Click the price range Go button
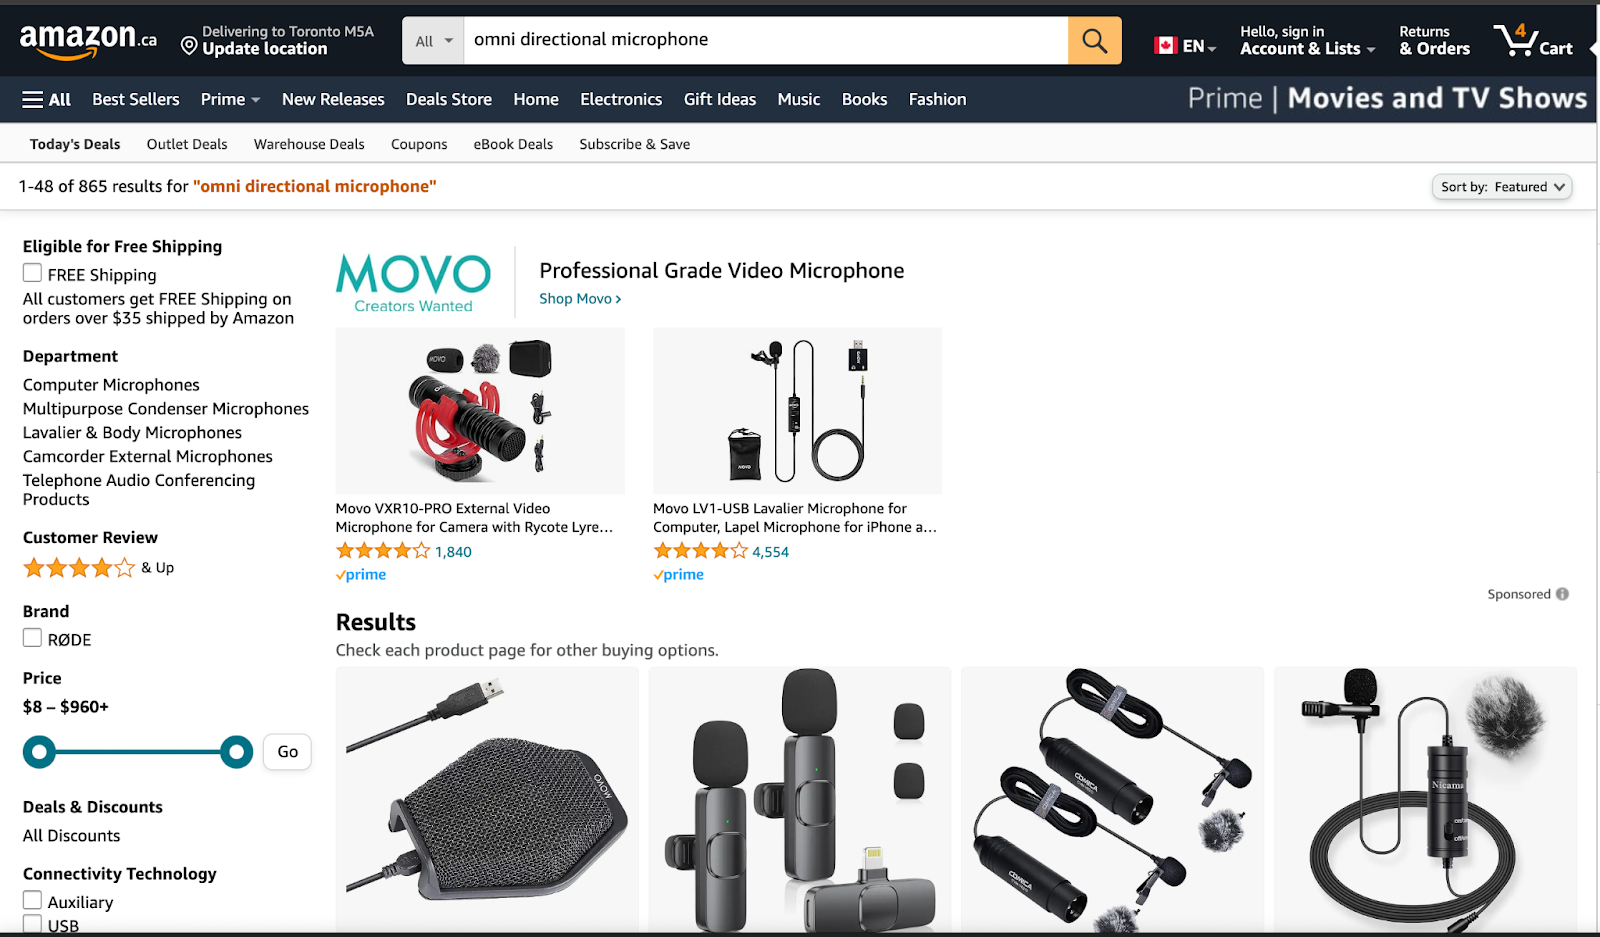This screenshot has width=1600, height=937. [287, 752]
